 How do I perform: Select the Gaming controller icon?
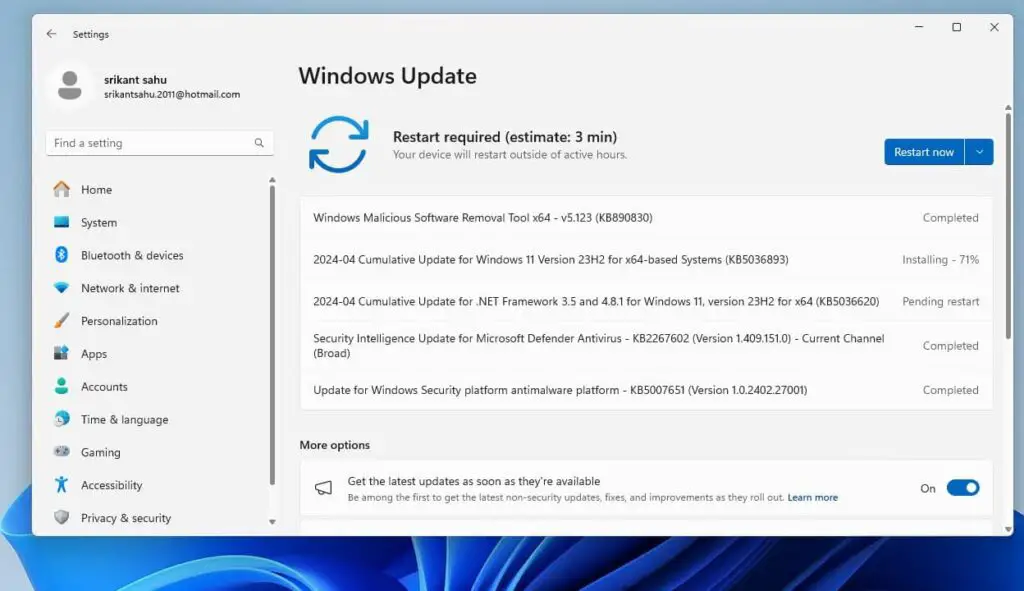[63, 452]
